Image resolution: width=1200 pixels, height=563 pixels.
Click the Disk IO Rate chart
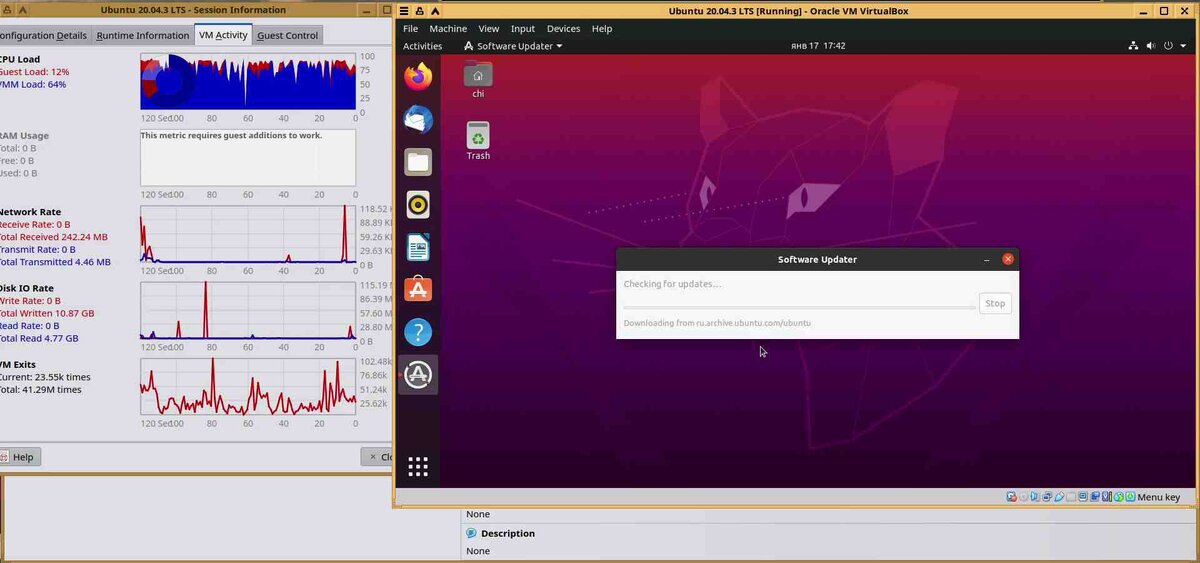click(248, 310)
